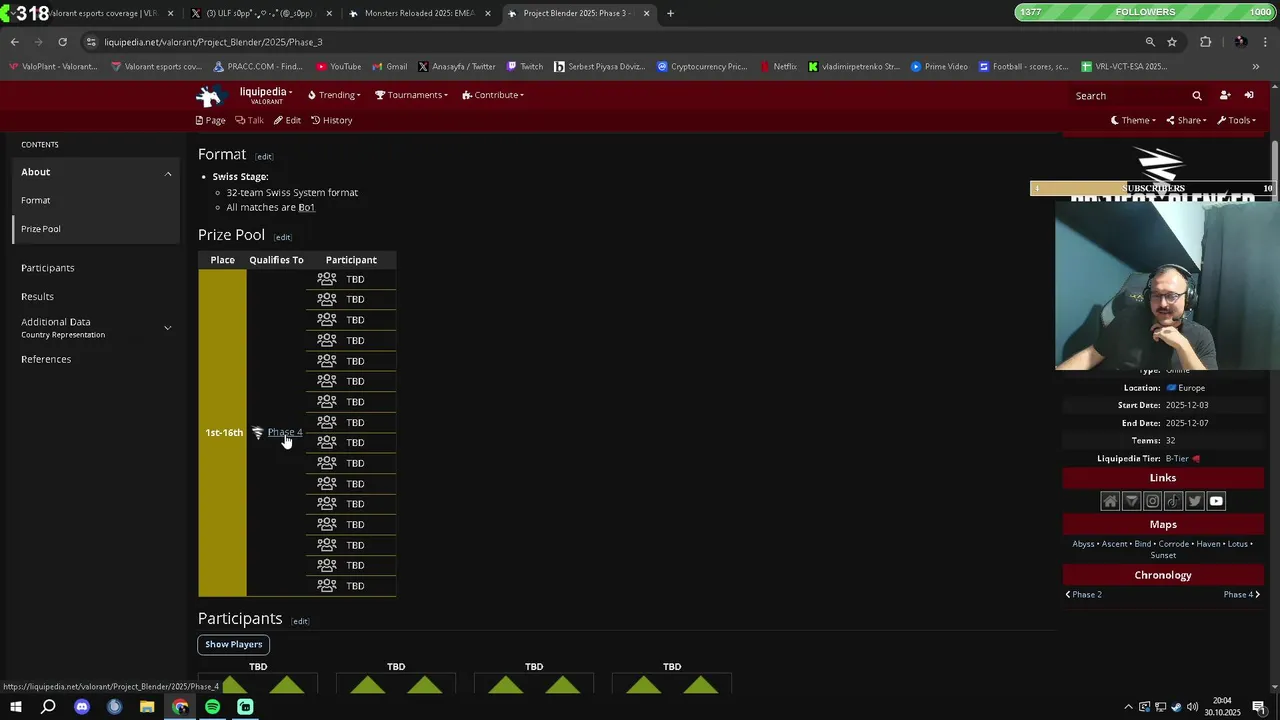This screenshot has width=1280, height=720.
Task: Expand Additional Data in contents sidebar
Action: pyautogui.click(x=167, y=327)
